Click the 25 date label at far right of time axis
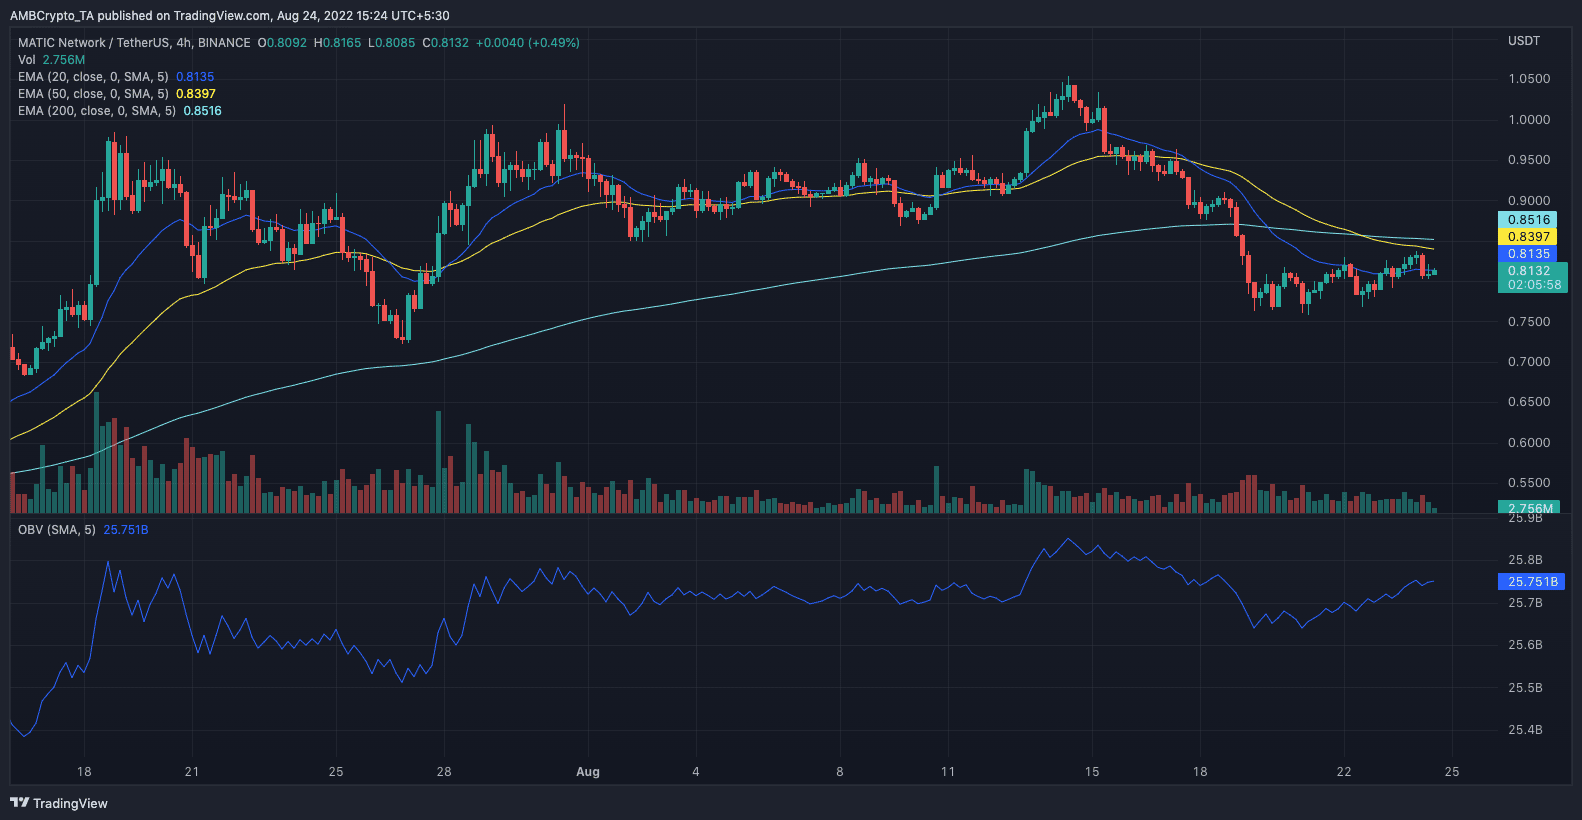 1452,772
